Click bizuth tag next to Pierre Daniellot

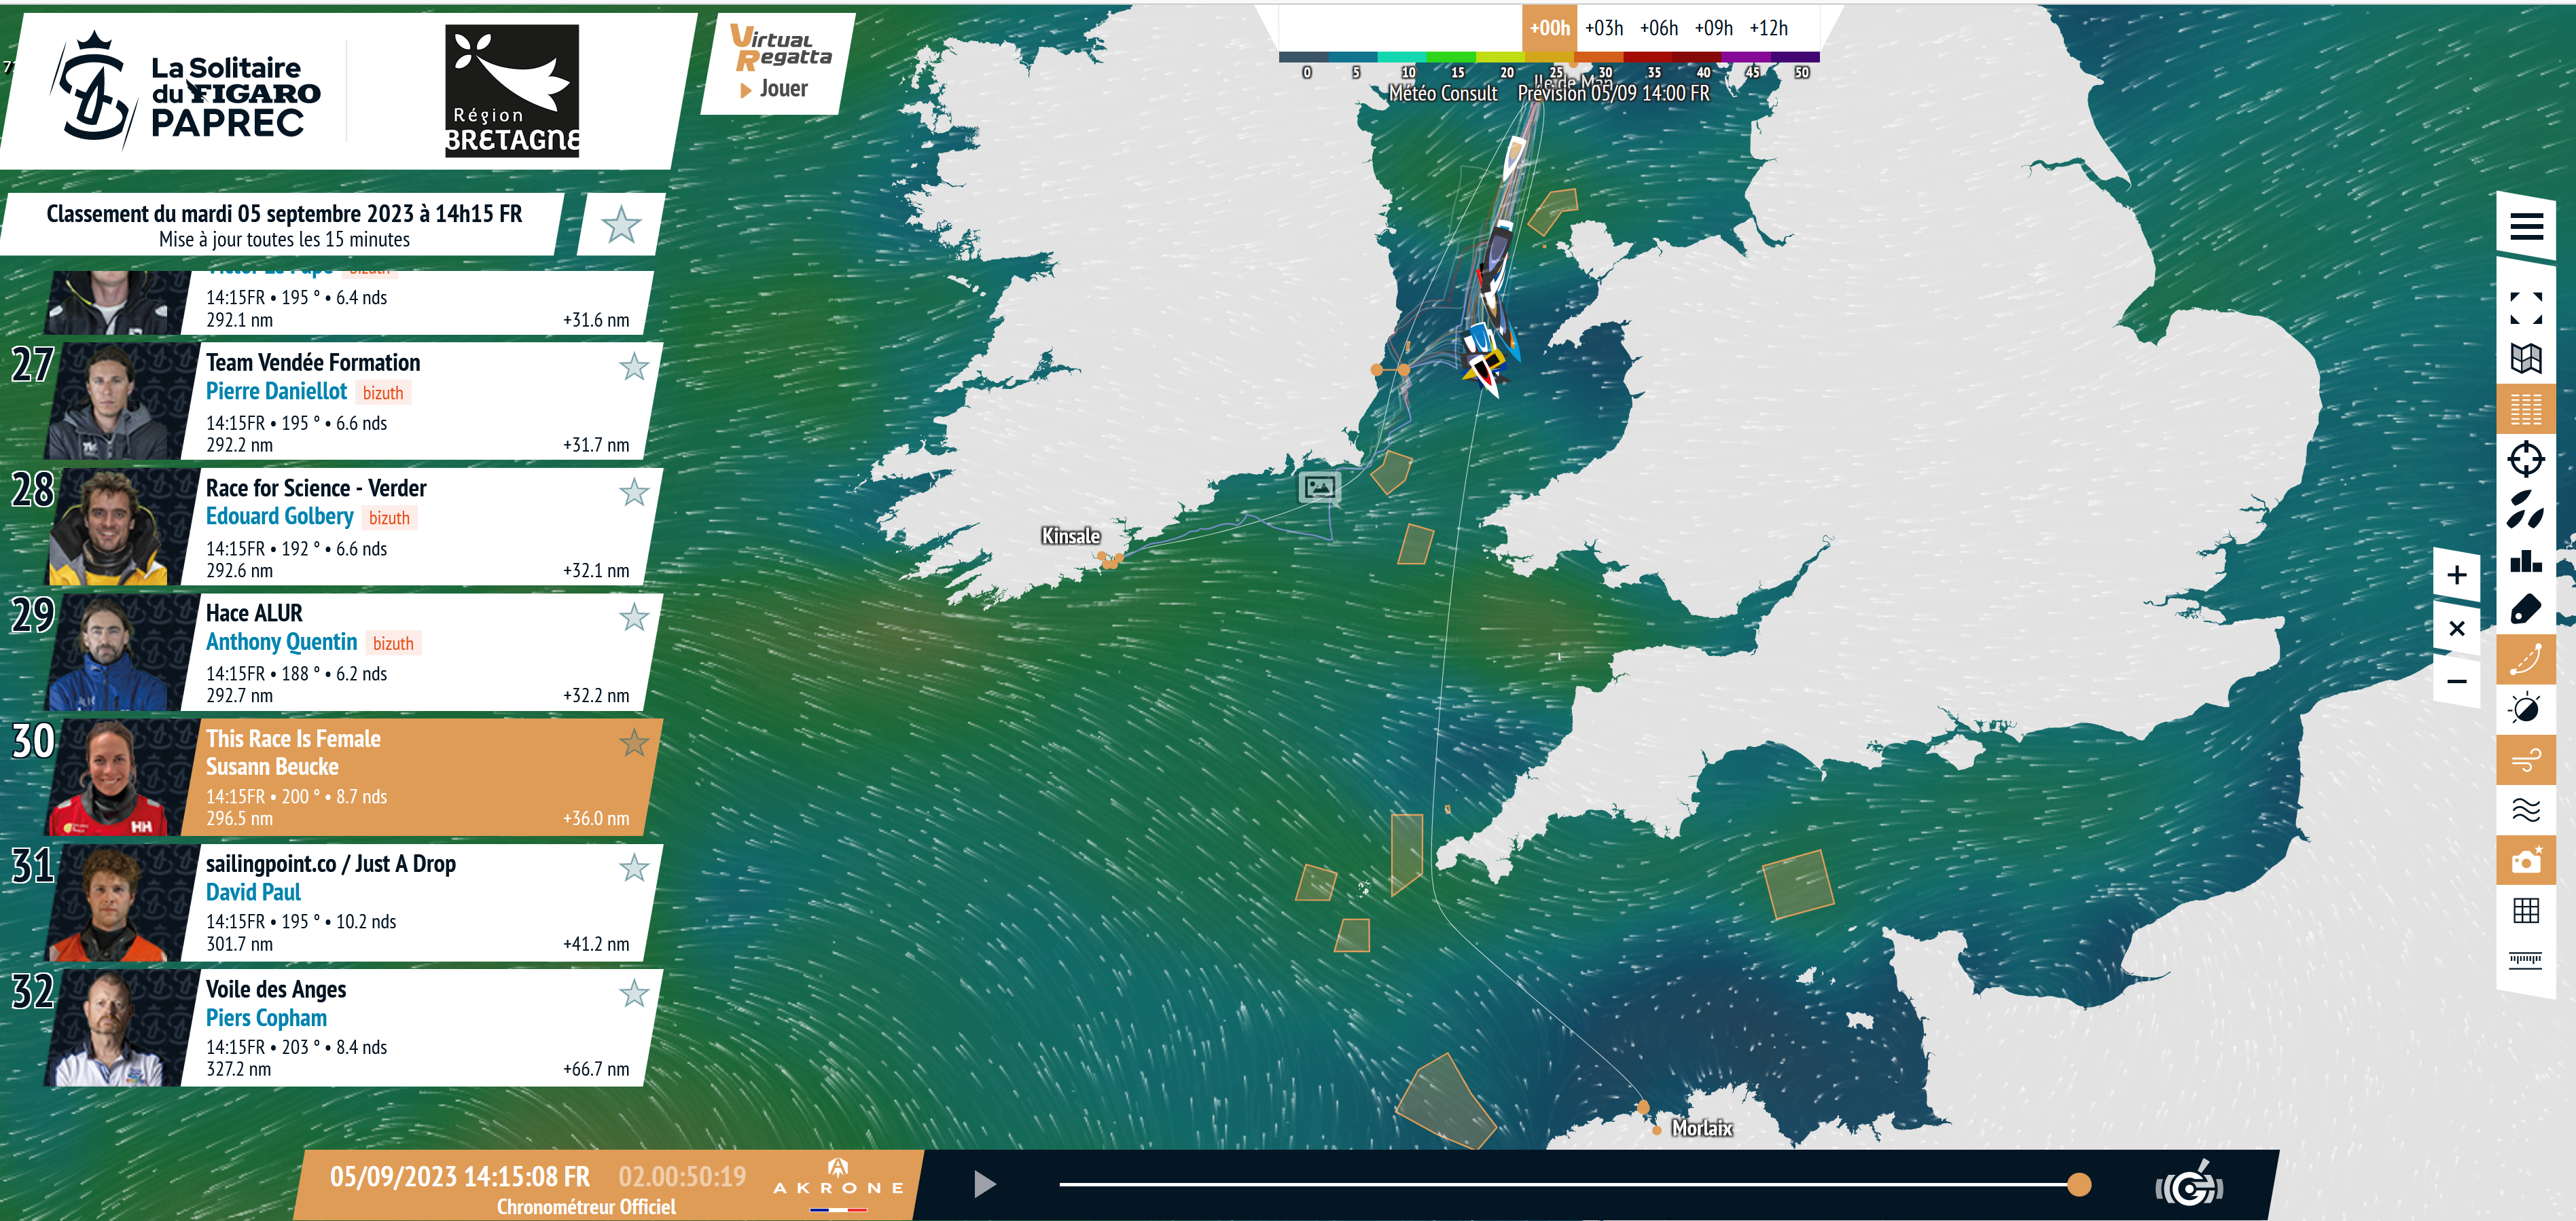tap(383, 393)
